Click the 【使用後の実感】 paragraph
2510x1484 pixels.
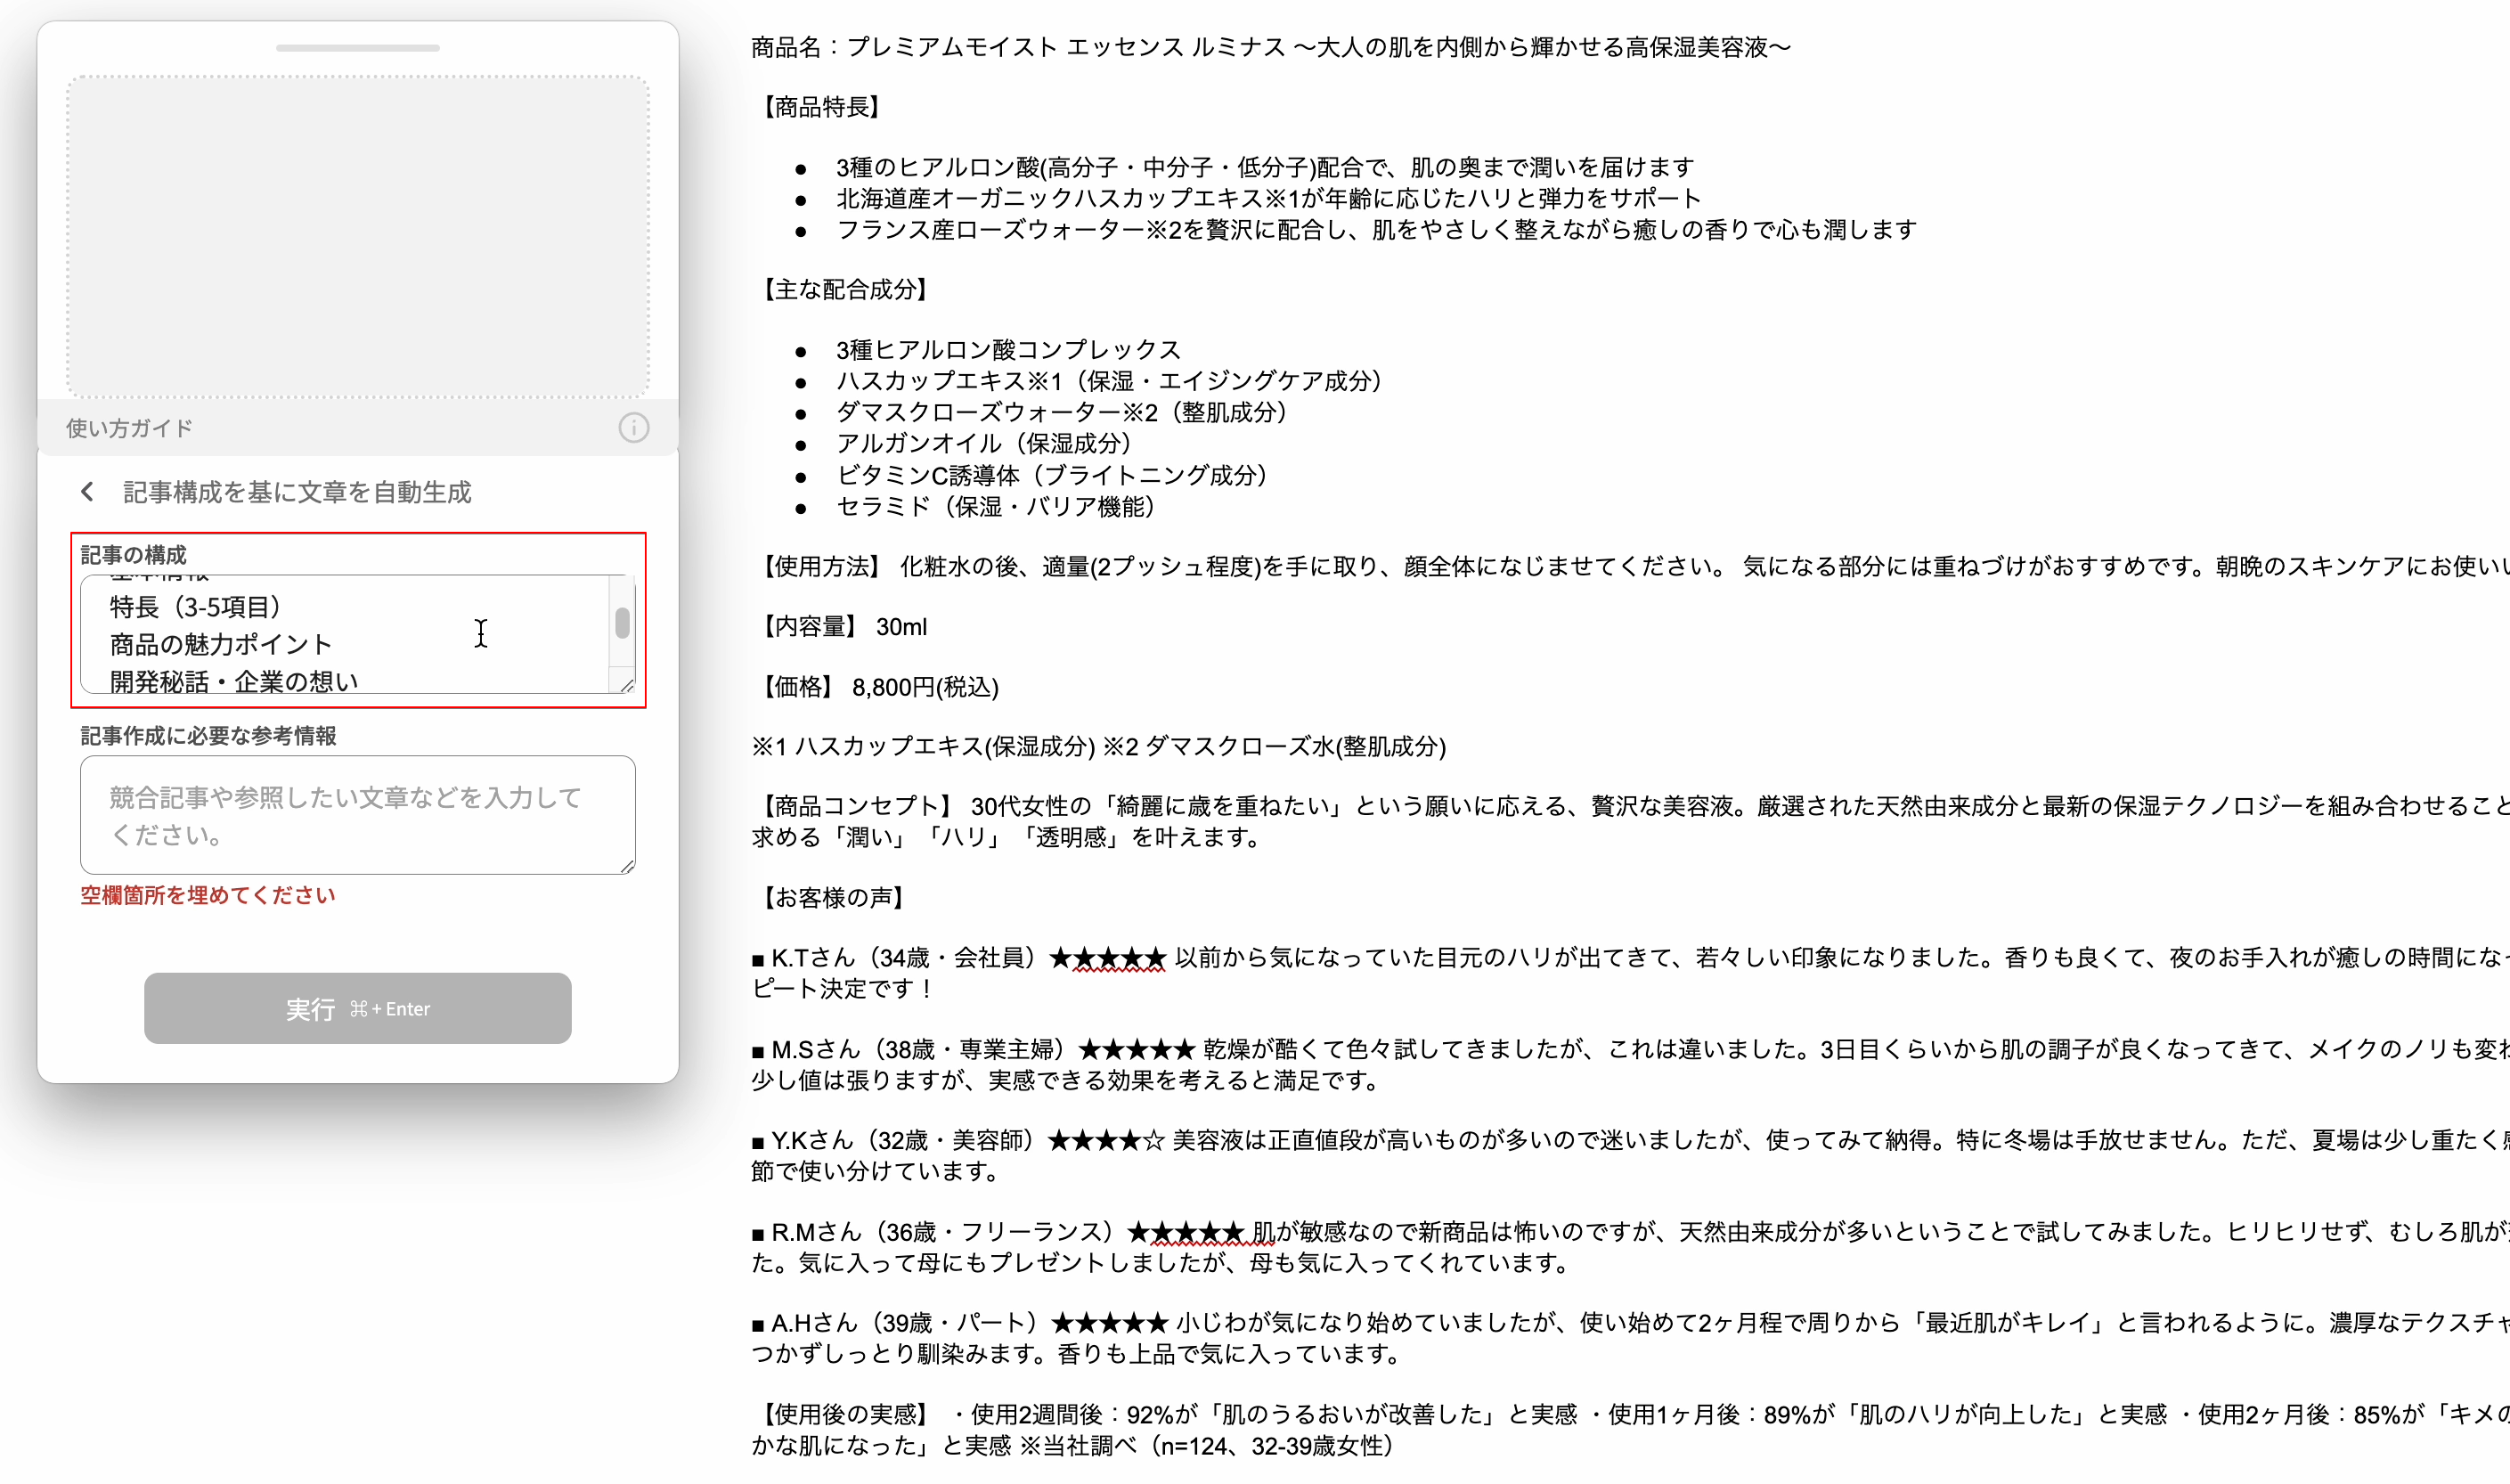pos(1630,1429)
